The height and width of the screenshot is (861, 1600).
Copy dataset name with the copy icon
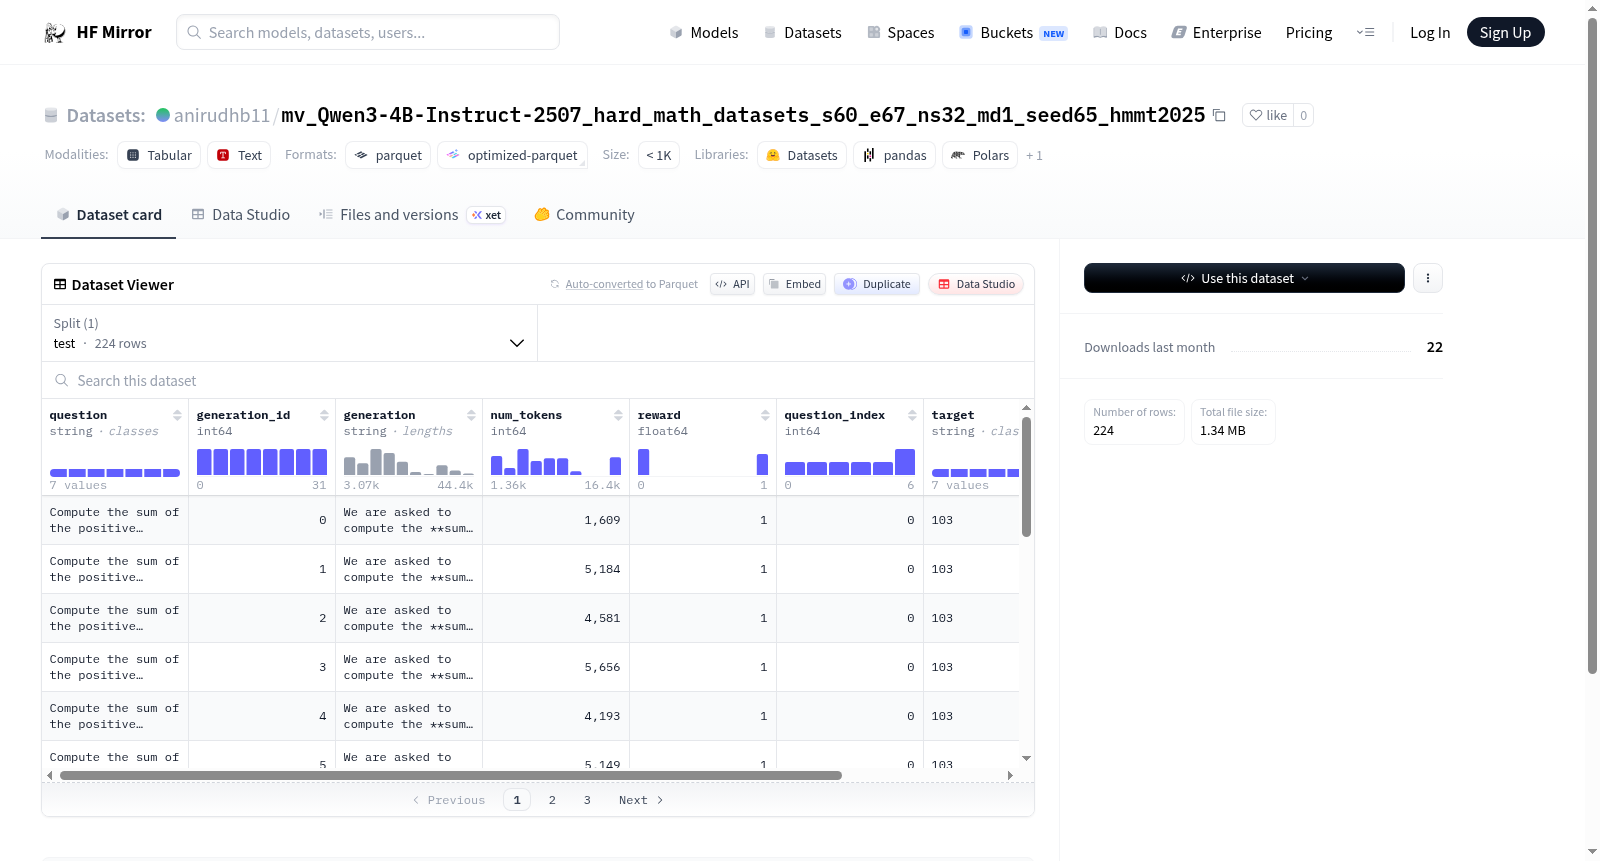(1219, 115)
